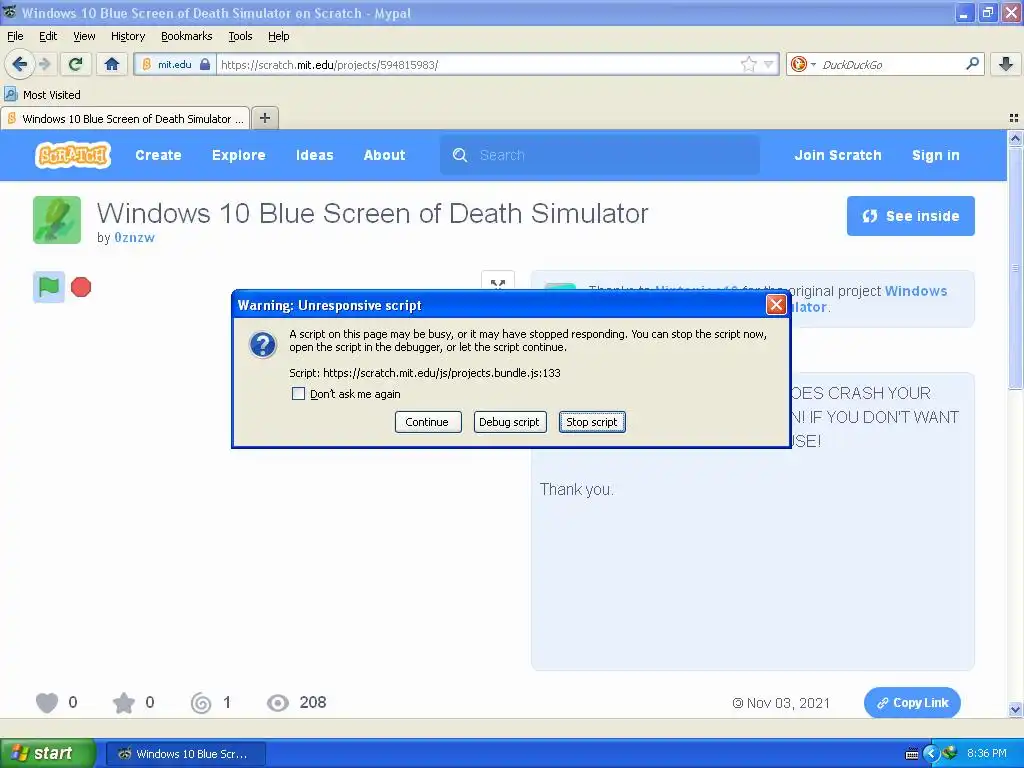Screen dimensions: 1024x768
Task: Click the Stop script button
Action: (592, 422)
